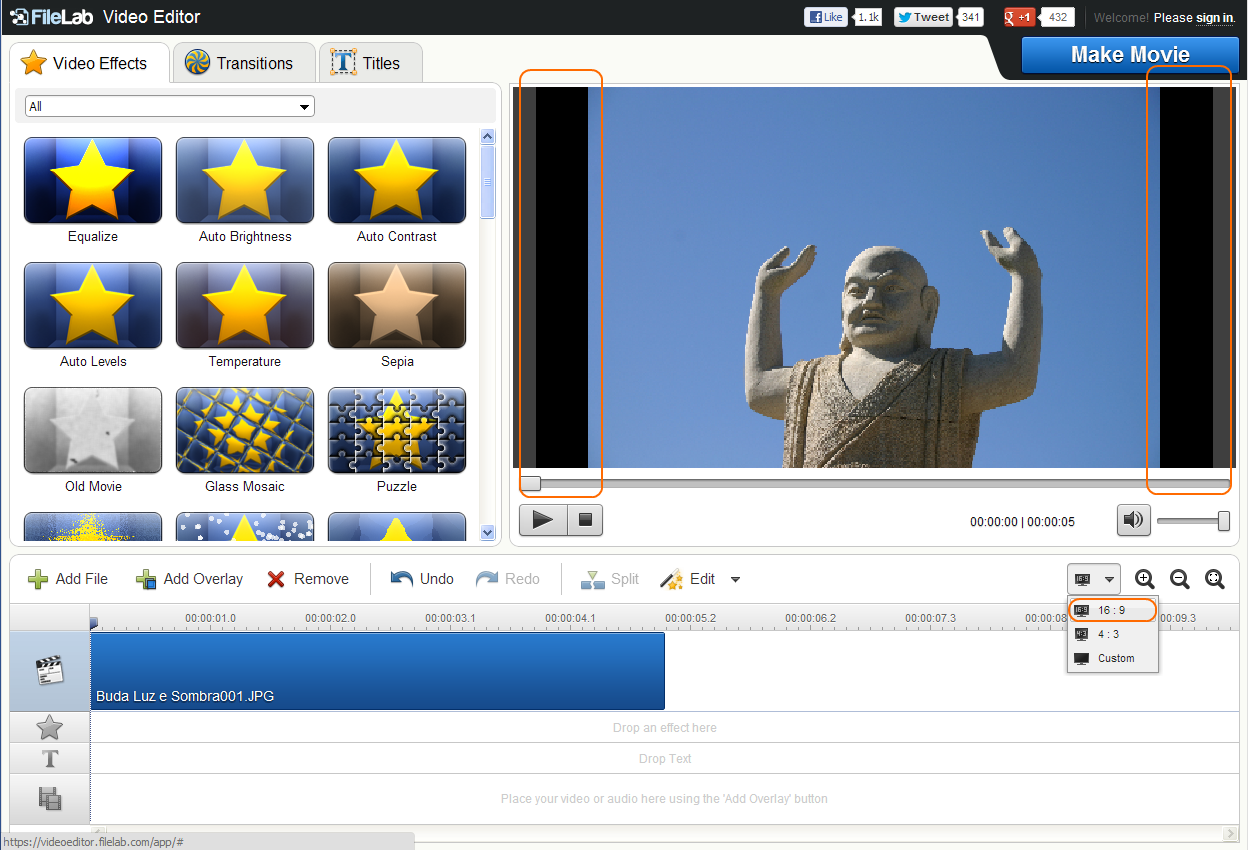Viewport: 1248px width, 850px height.
Task: Click the Redo button
Action: [508, 579]
